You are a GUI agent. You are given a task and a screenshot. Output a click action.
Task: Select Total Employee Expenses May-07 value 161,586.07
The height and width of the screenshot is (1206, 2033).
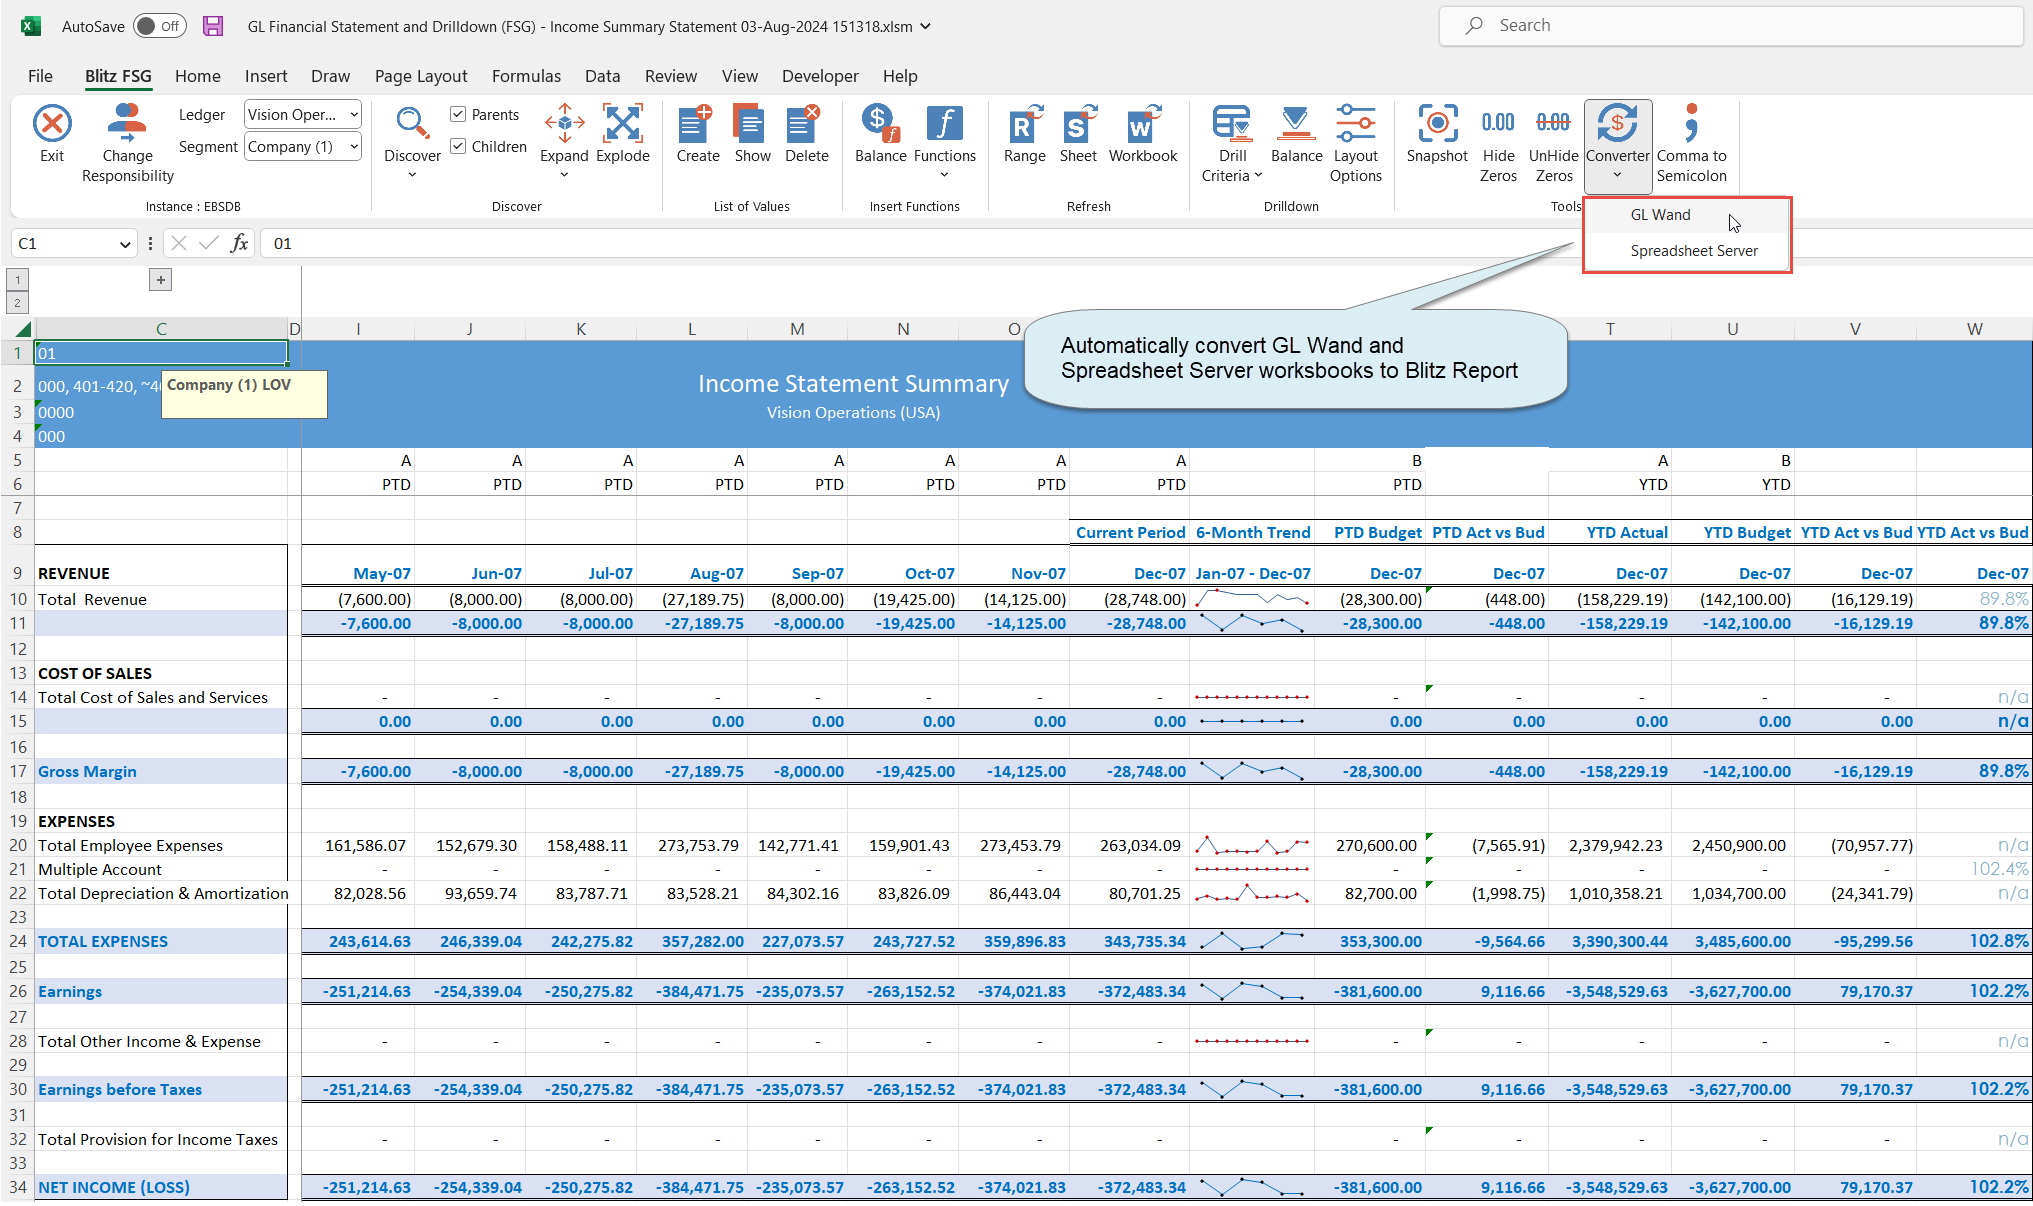358,846
